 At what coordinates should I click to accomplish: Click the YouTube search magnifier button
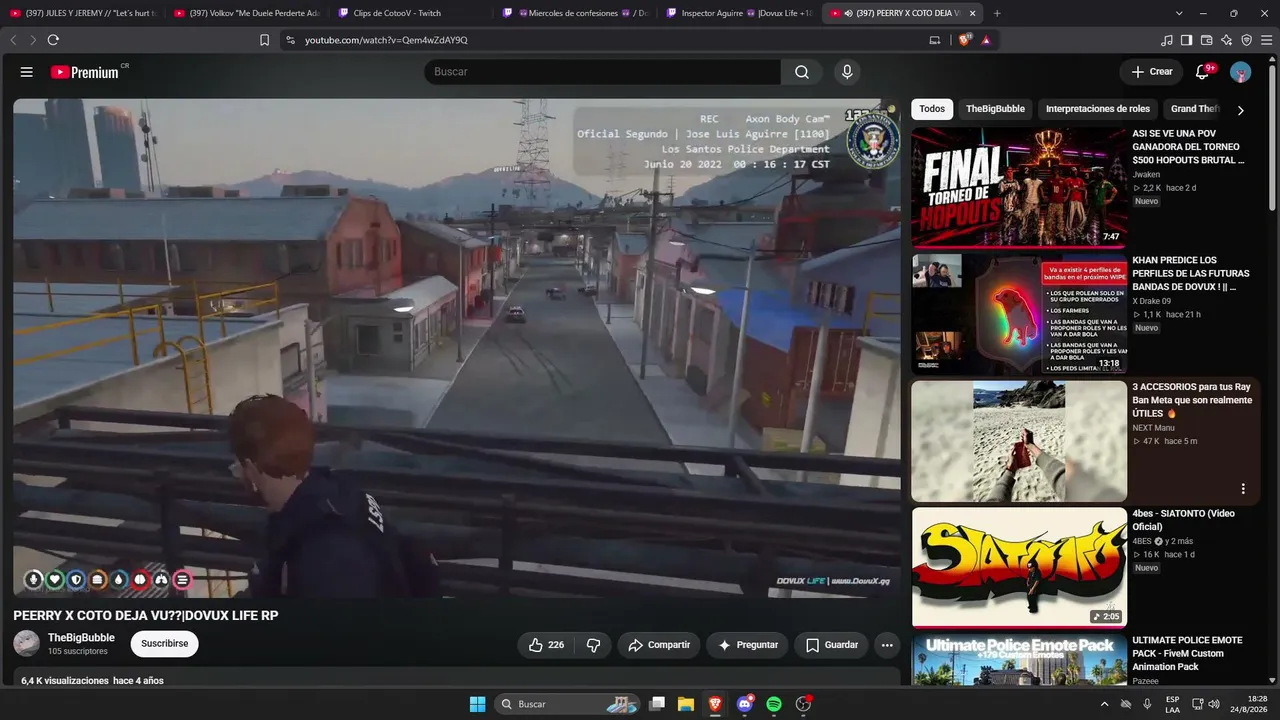[x=802, y=72]
